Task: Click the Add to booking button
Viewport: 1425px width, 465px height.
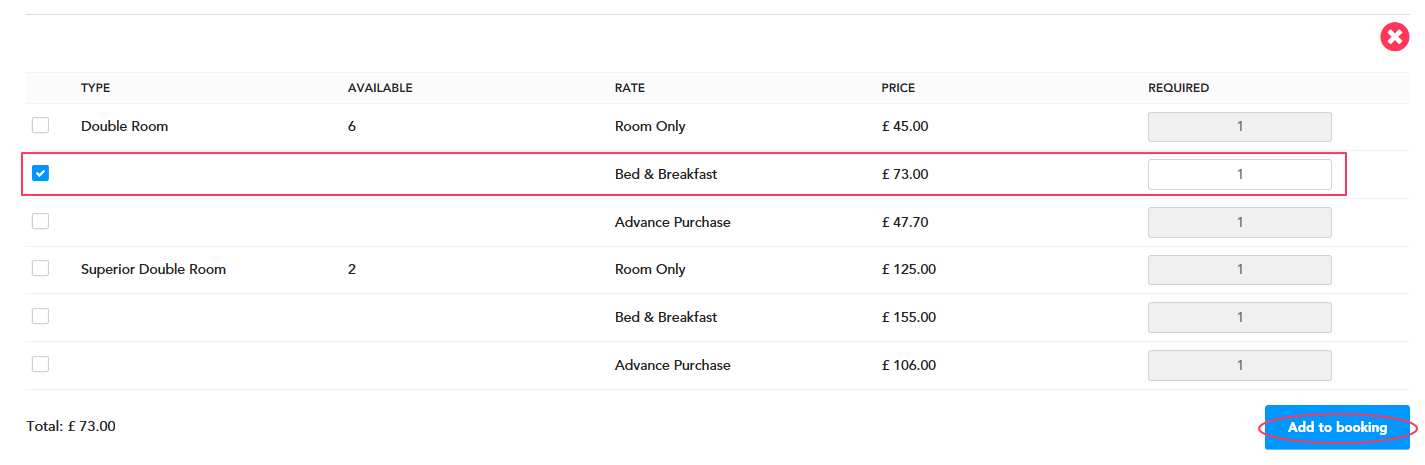Action: (1337, 427)
